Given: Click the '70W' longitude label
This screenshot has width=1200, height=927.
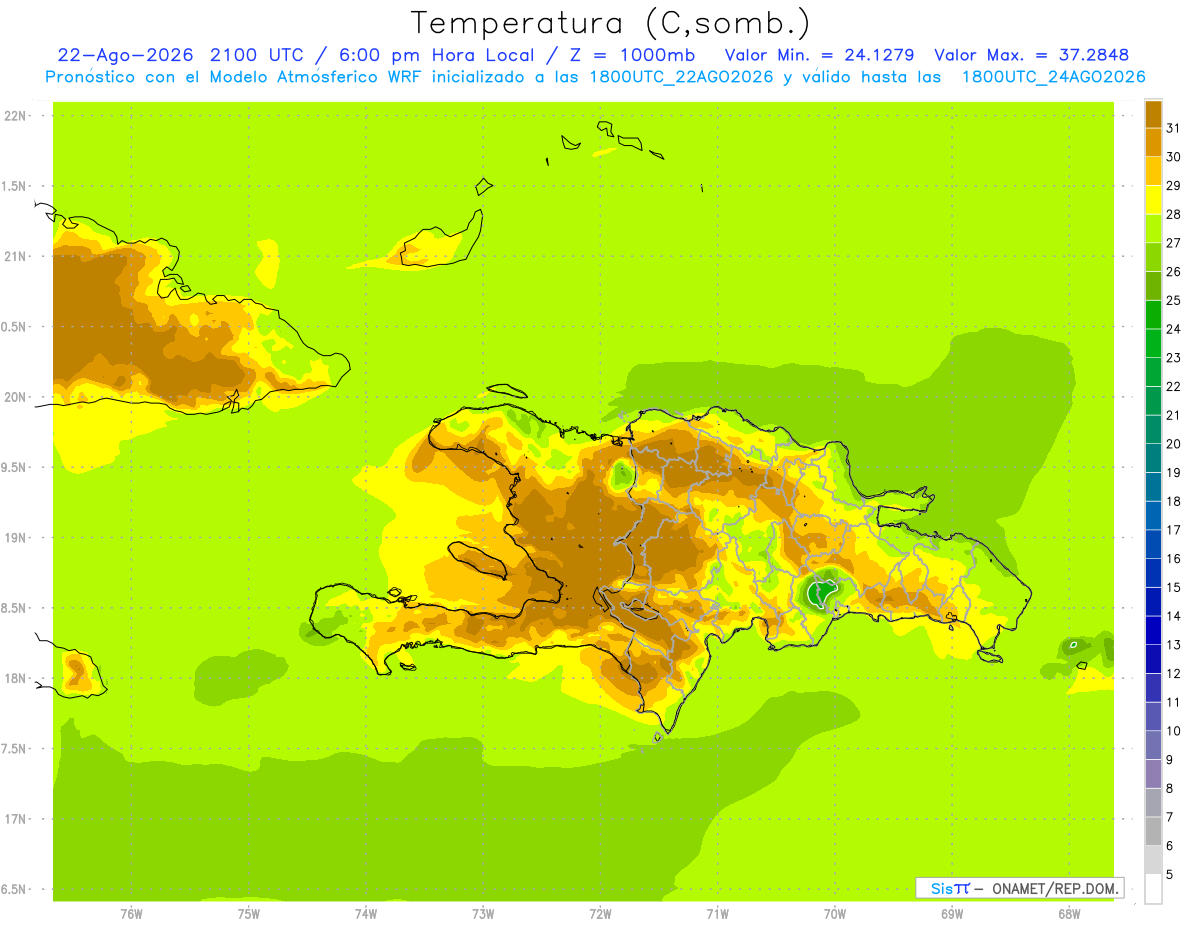Looking at the screenshot, I should tap(835, 914).
